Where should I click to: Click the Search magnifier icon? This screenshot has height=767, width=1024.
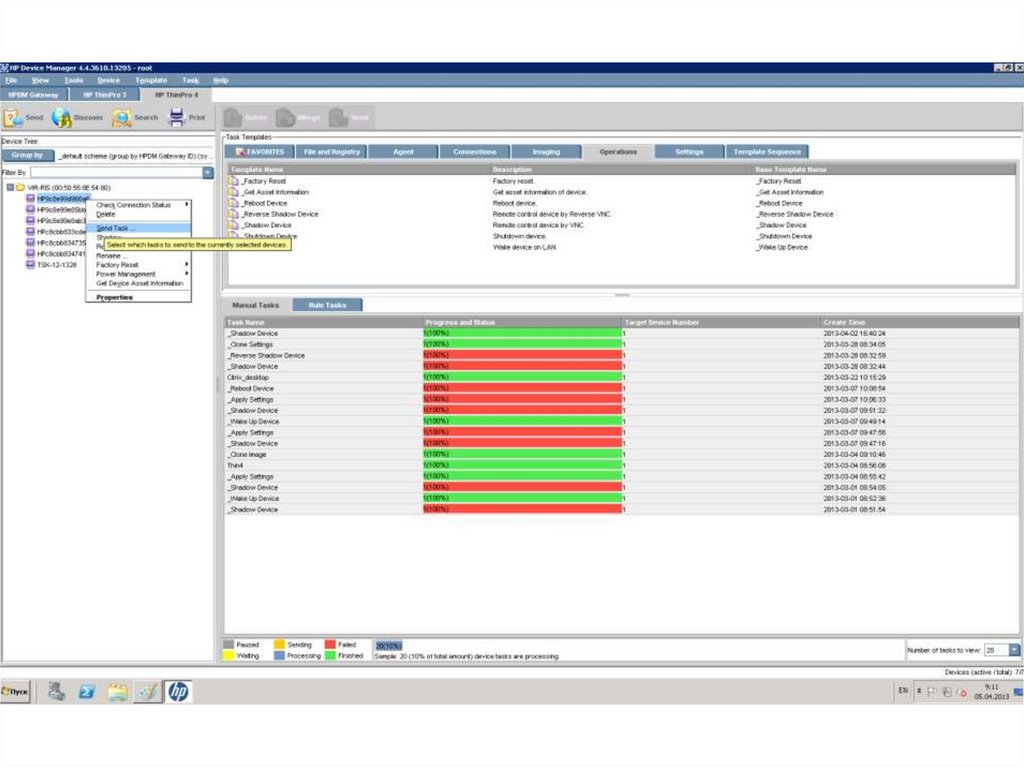pos(121,118)
